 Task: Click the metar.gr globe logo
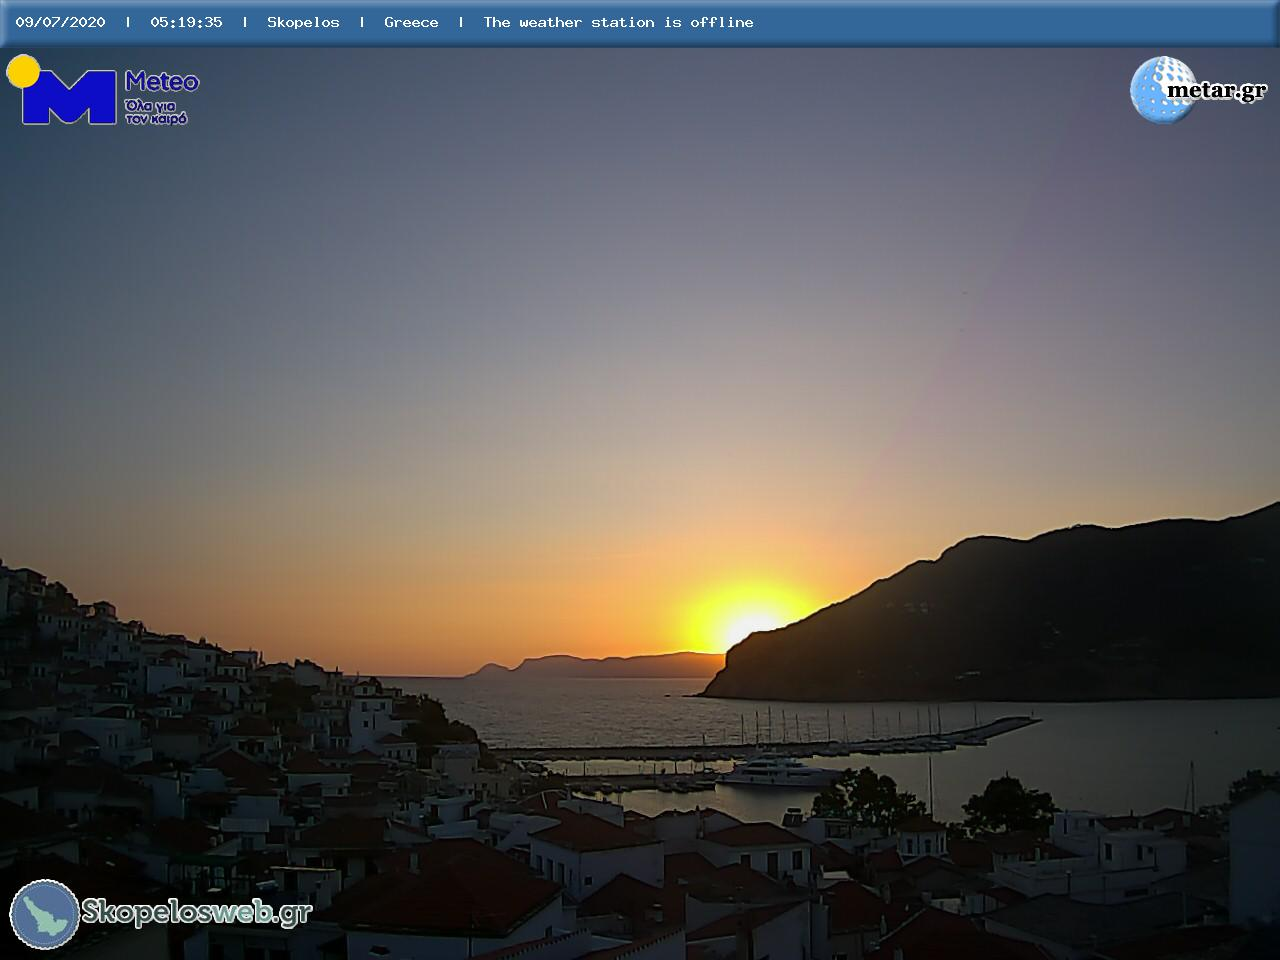(1162, 90)
